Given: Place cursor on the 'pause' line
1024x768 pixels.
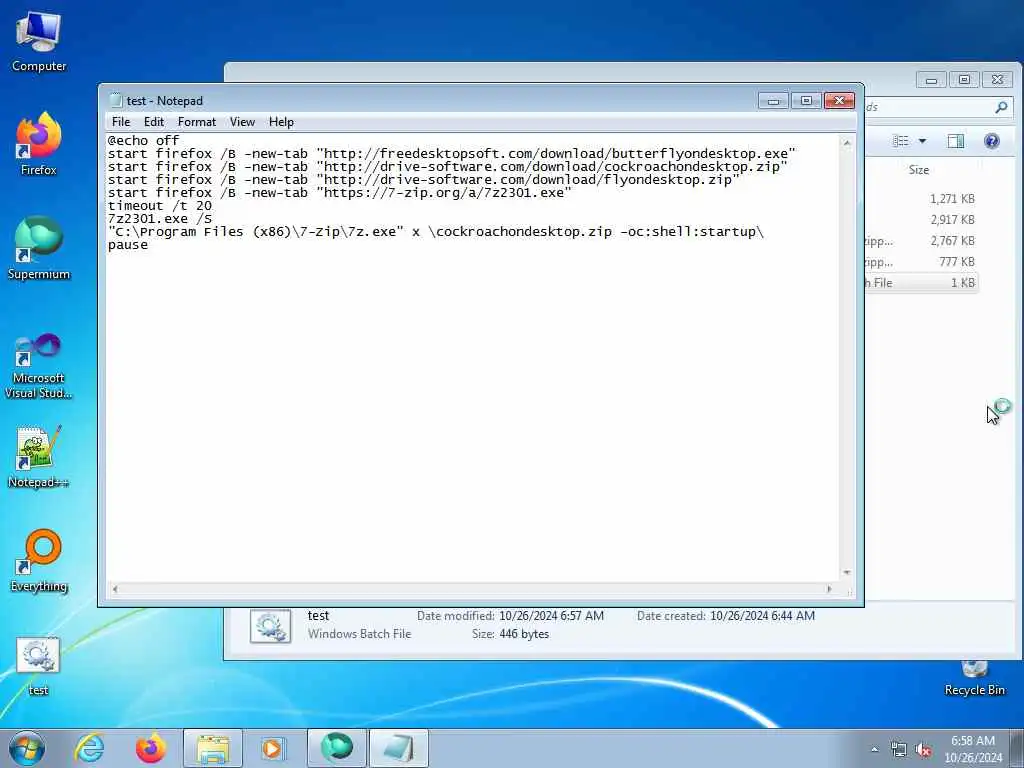Looking at the screenshot, I should tap(128, 245).
